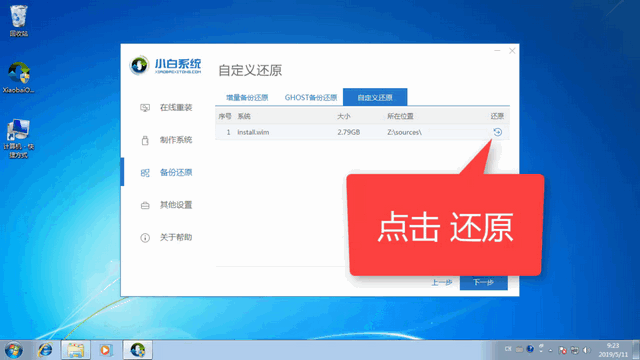Click the 其他设置 toolbox icon

coord(145,205)
